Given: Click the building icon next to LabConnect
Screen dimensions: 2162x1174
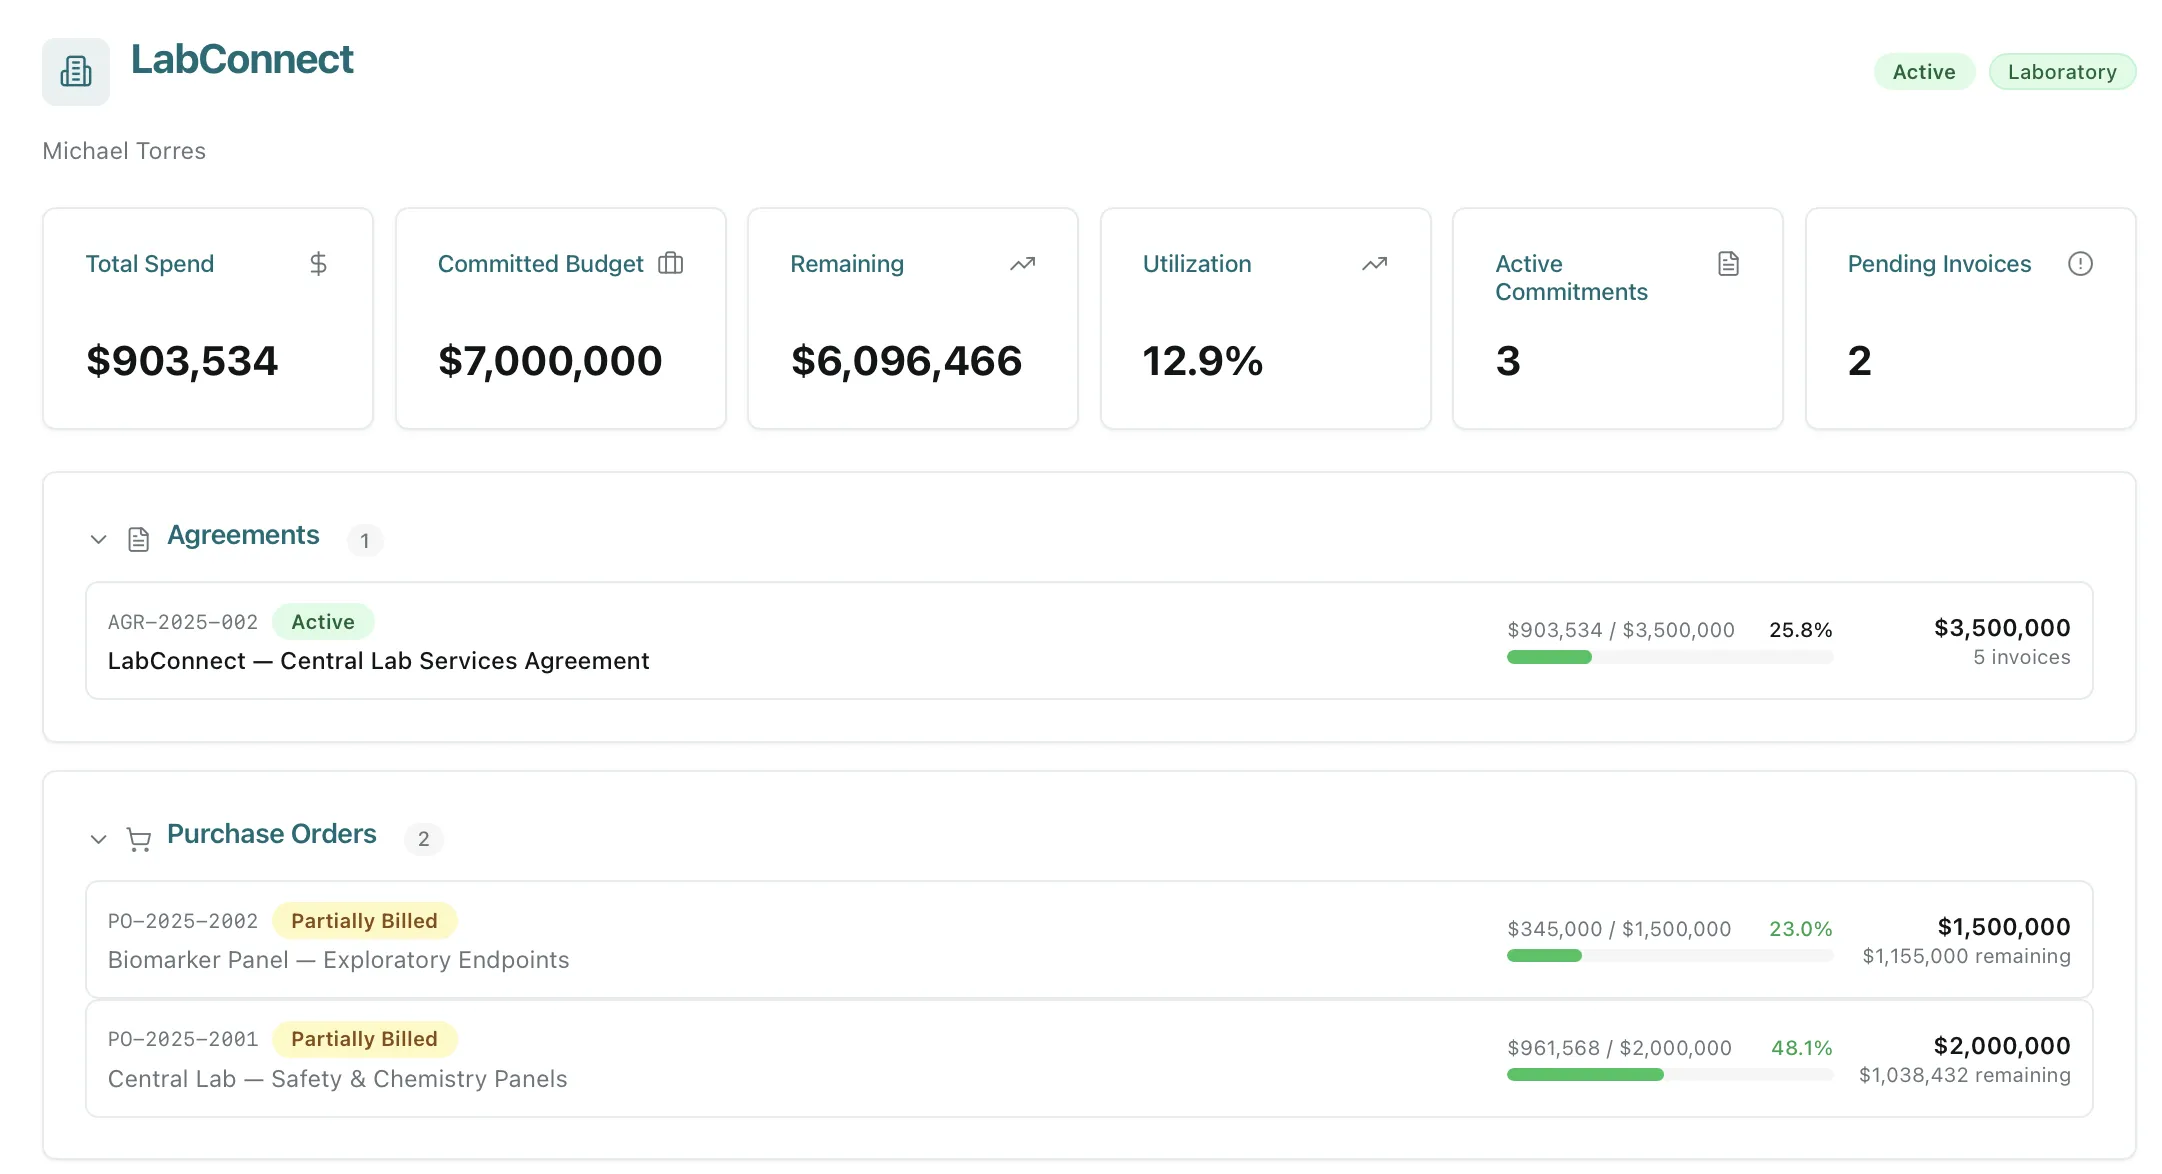Looking at the screenshot, I should (x=76, y=71).
